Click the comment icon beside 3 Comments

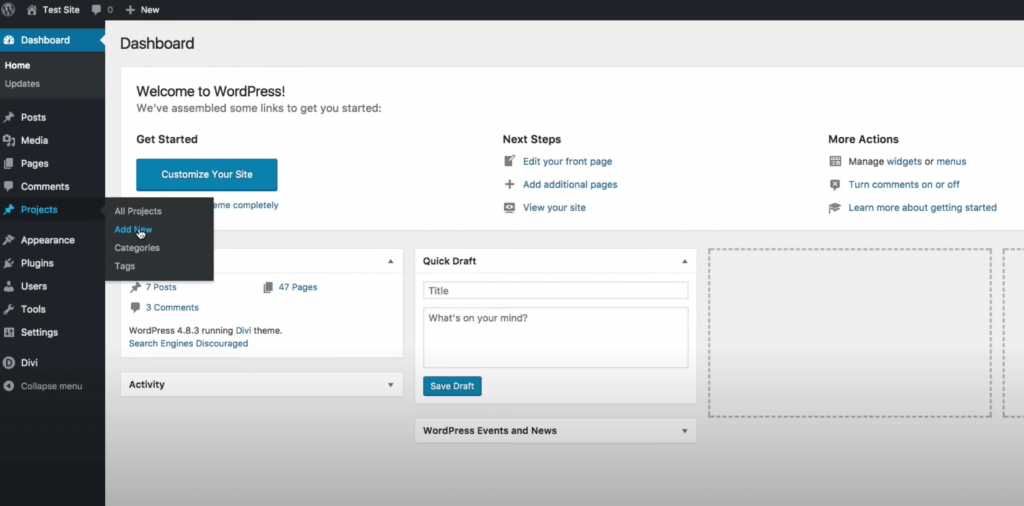(135, 307)
